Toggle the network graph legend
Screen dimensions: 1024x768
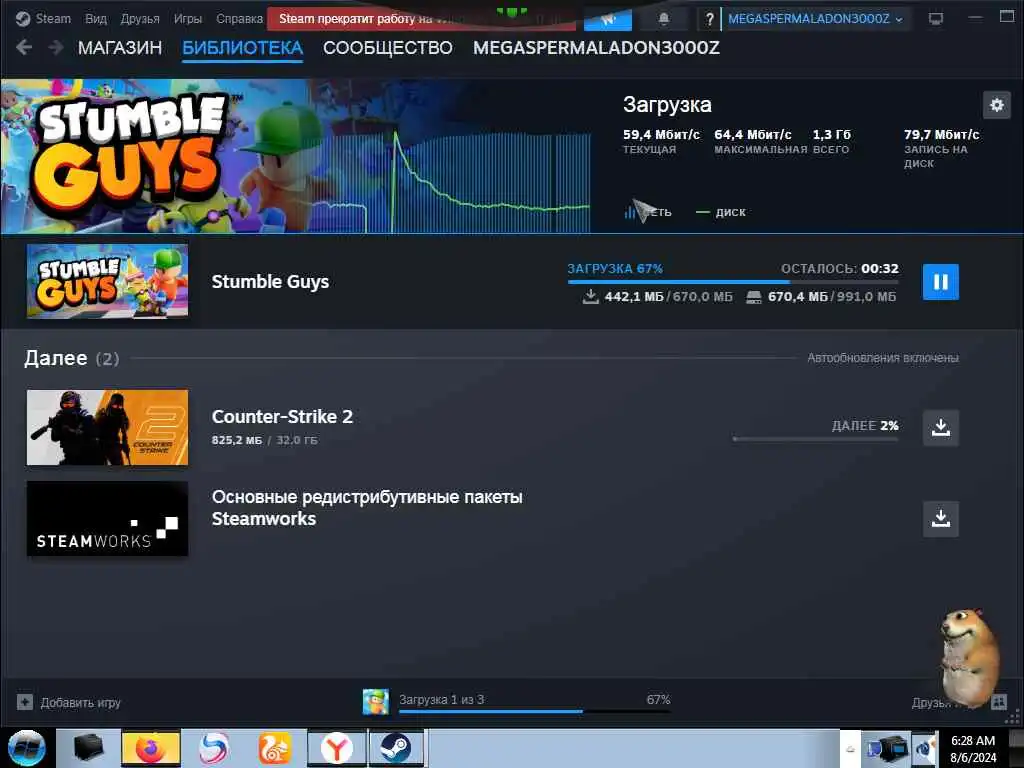click(x=648, y=212)
